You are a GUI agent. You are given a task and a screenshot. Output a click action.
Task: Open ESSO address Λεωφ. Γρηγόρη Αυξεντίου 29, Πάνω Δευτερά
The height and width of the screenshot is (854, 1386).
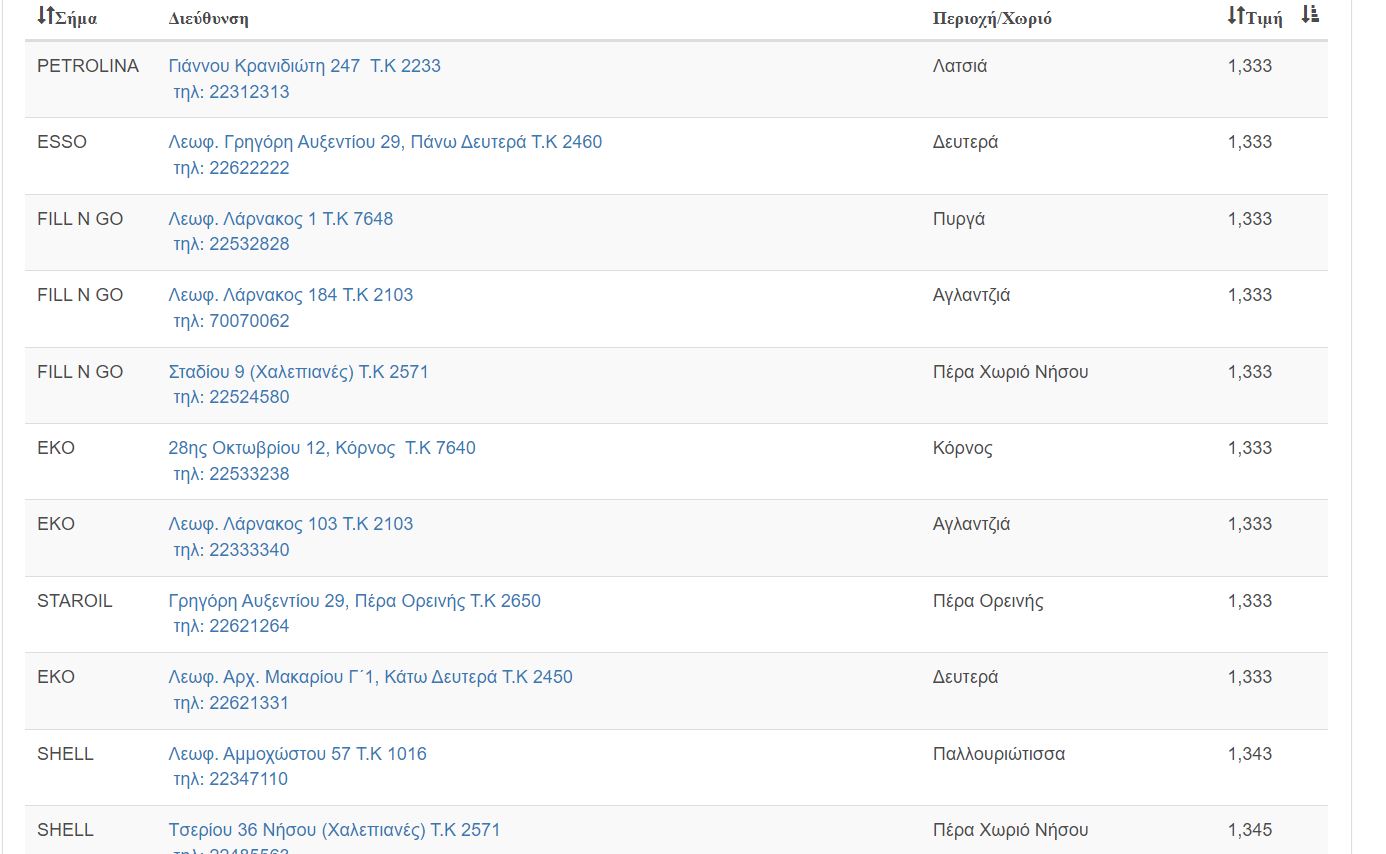point(385,142)
